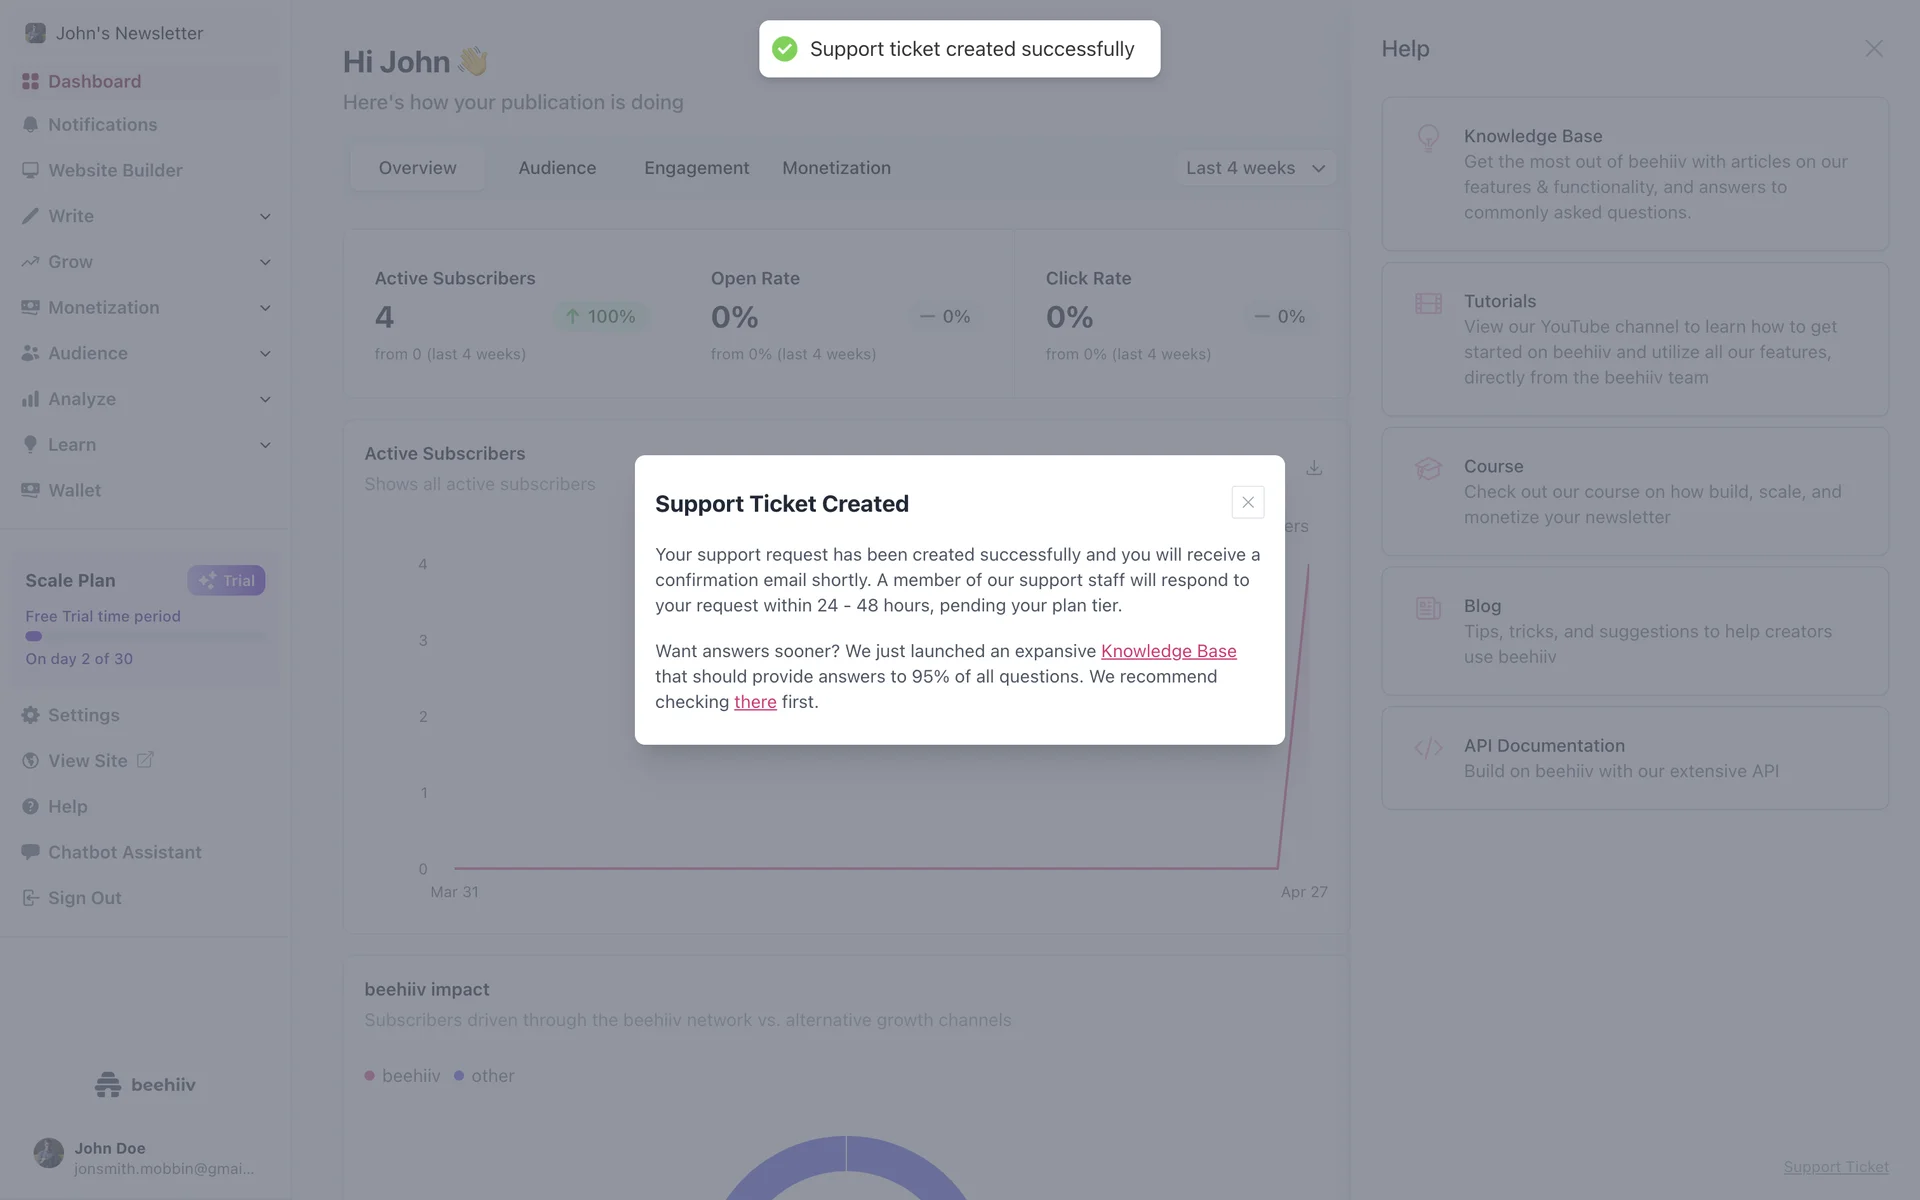Close the Help panel

click(x=1873, y=49)
